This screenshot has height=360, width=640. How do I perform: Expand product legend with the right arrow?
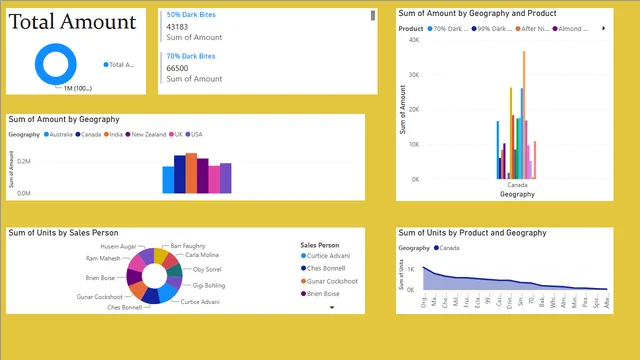coord(603,29)
